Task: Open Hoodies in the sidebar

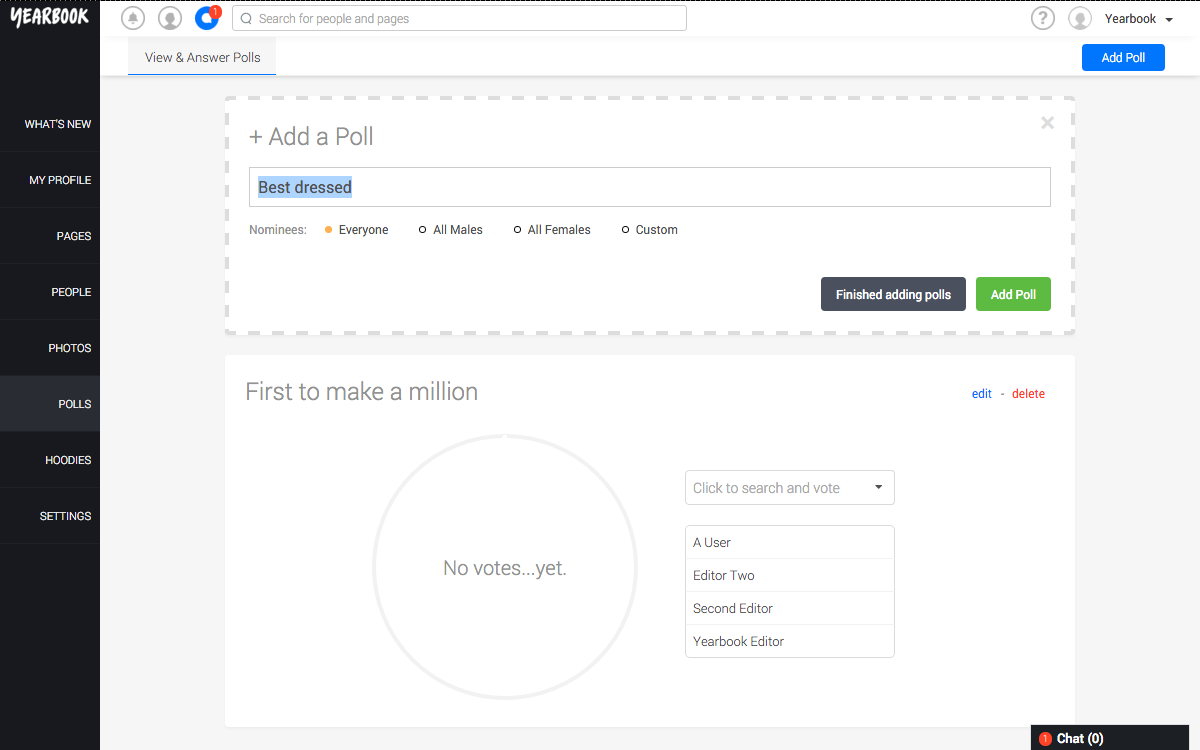Action: (50, 460)
